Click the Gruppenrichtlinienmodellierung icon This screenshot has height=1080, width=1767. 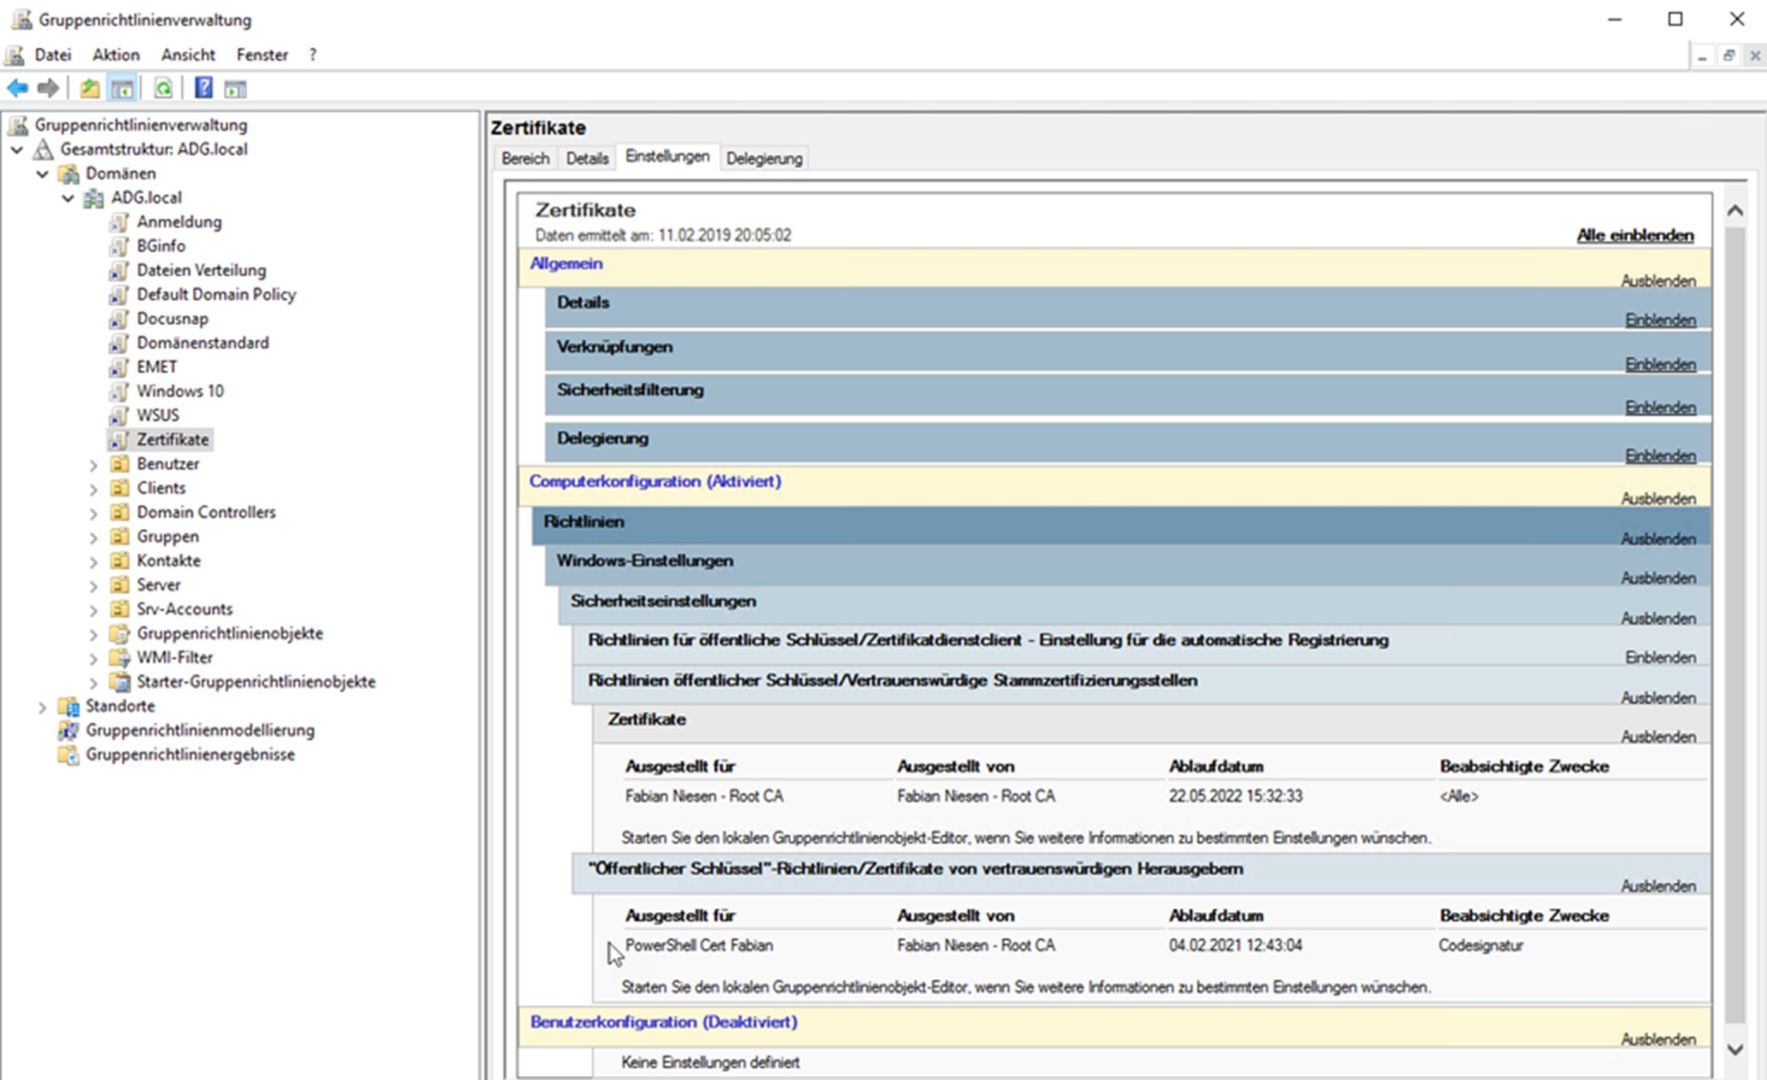(68, 730)
